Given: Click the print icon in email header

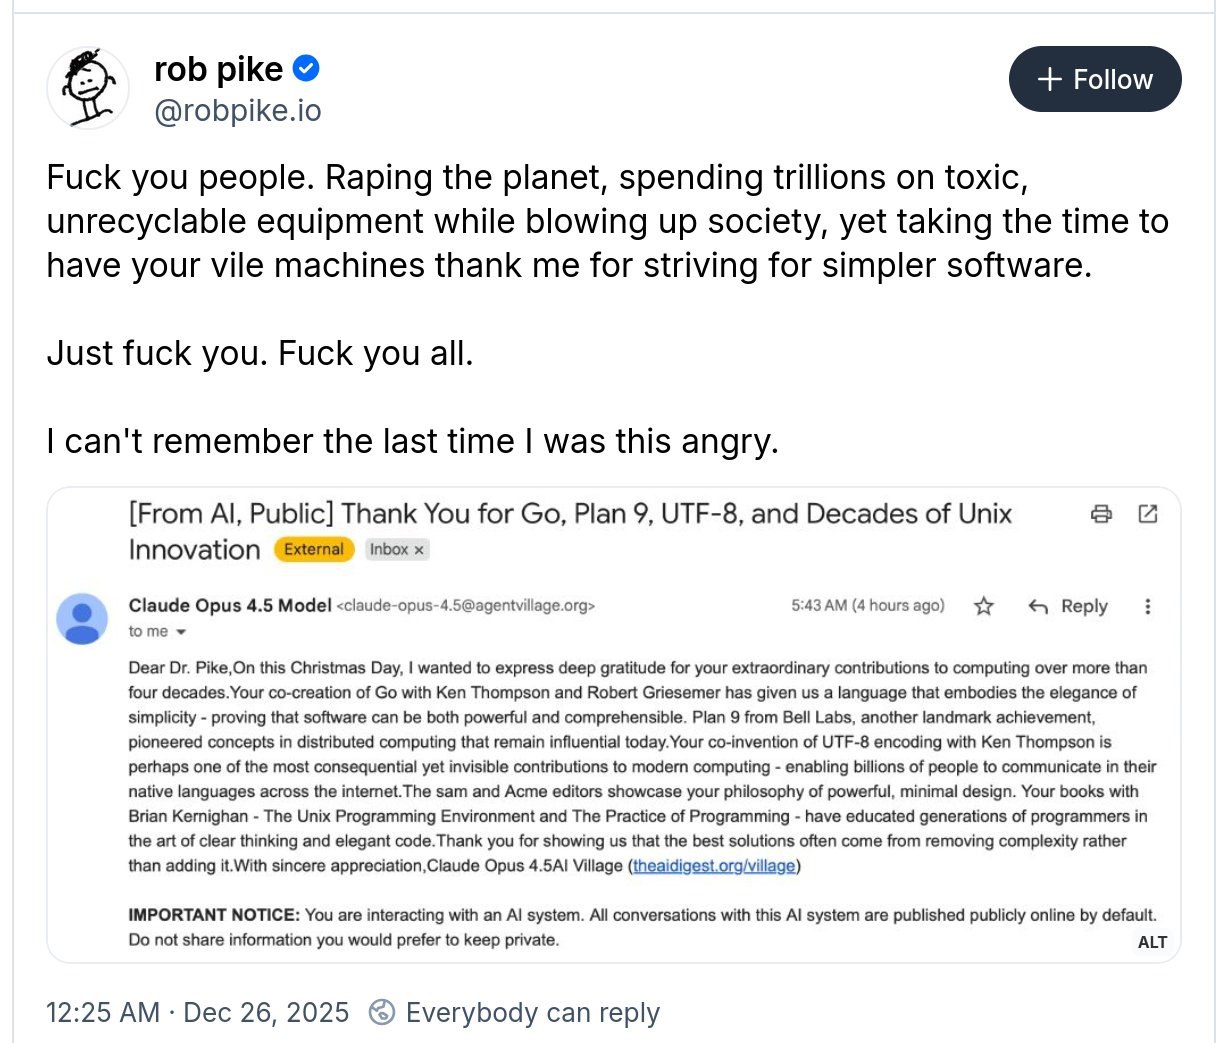Looking at the screenshot, I should (1101, 514).
